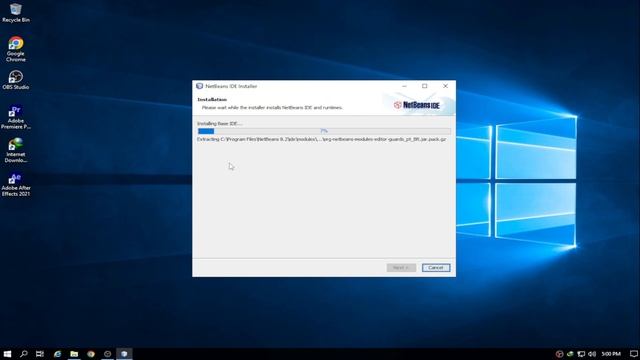Click the "Extracting C:\Program Files" path line
This screenshot has width=640, height=360.
click(x=322, y=140)
